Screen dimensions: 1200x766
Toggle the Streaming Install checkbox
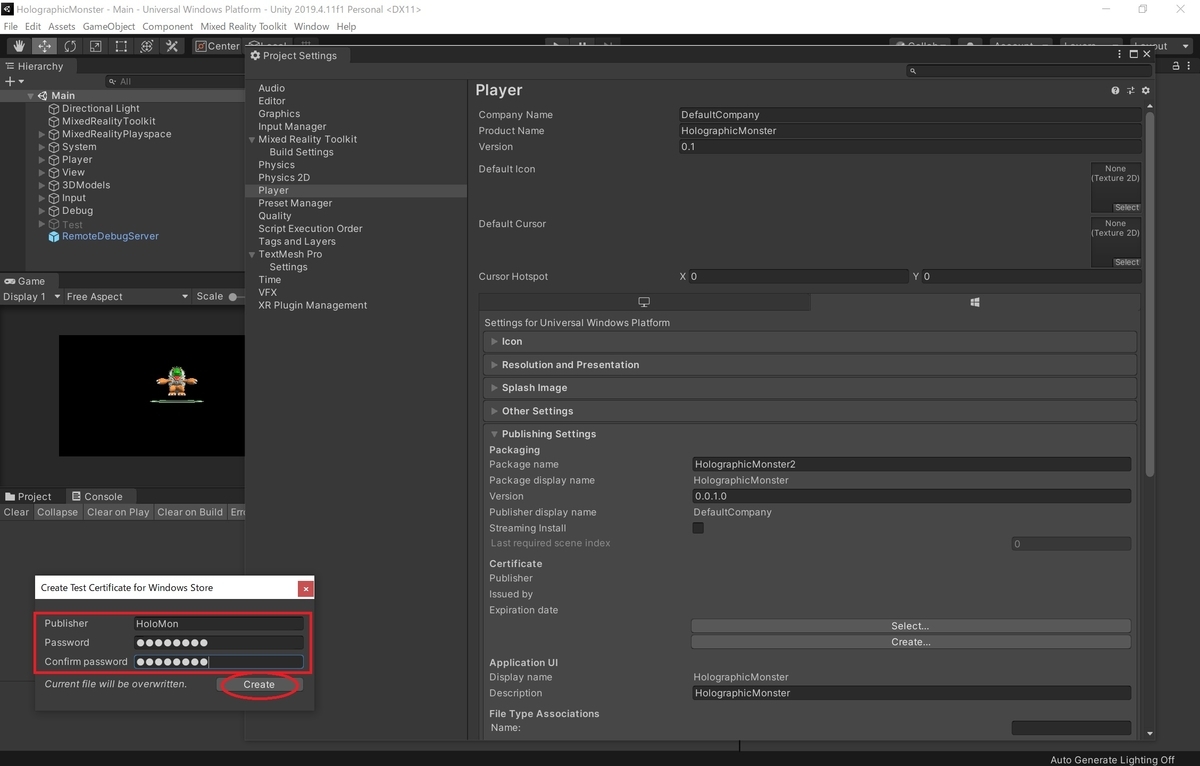[698, 528]
